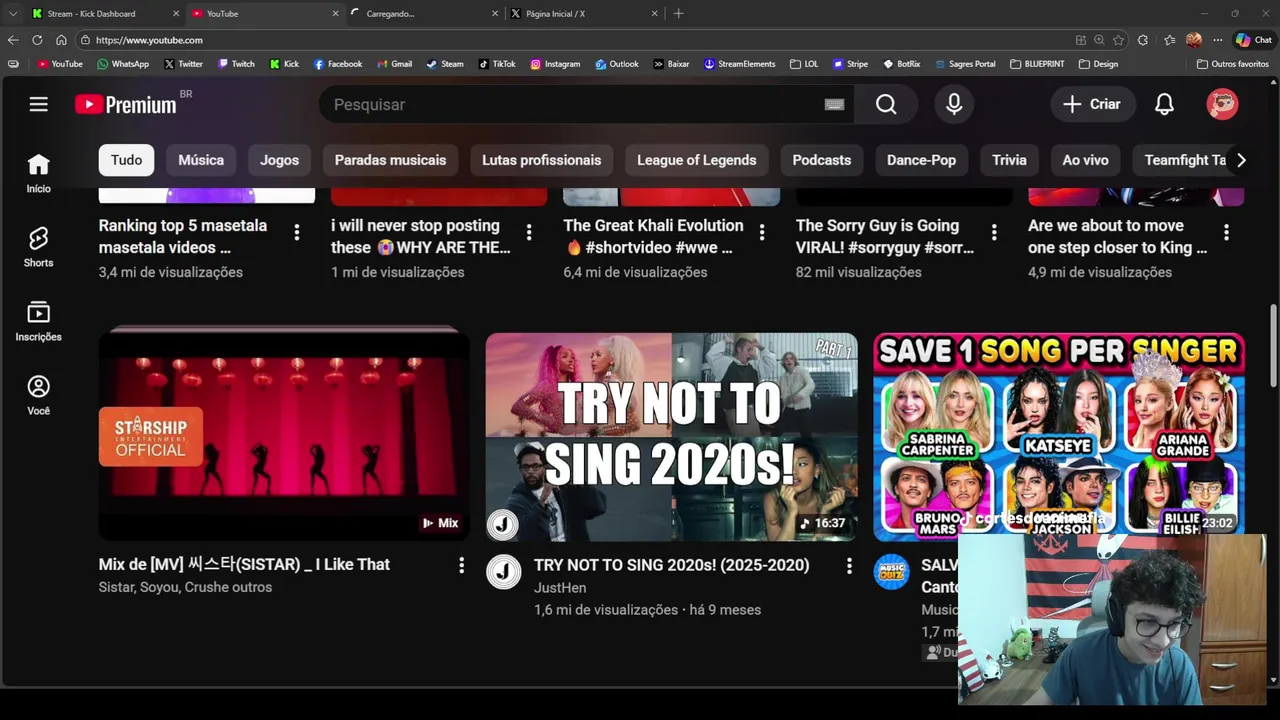Click the page vertical scrollbar
Screen dimensions: 1280x720
point(1273,345)
